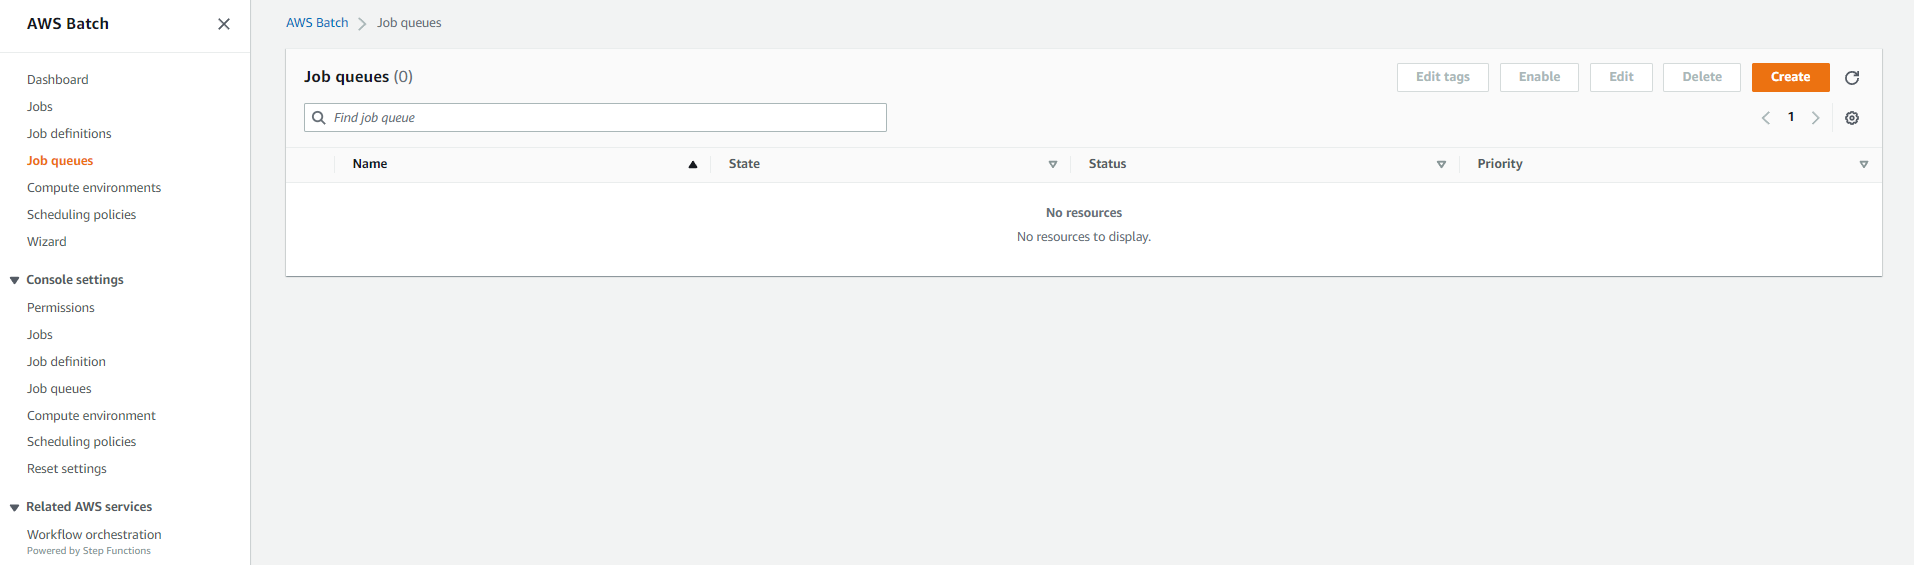Open the Wizard page
Viewport: 1914px width, 565px height.
(x=47, y=242)
